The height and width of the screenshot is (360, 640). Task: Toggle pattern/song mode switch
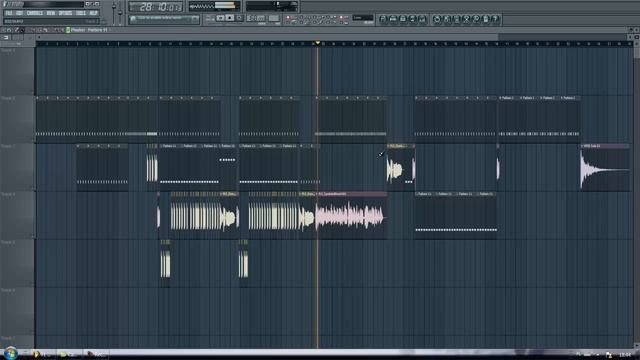[x=210, y=18]
